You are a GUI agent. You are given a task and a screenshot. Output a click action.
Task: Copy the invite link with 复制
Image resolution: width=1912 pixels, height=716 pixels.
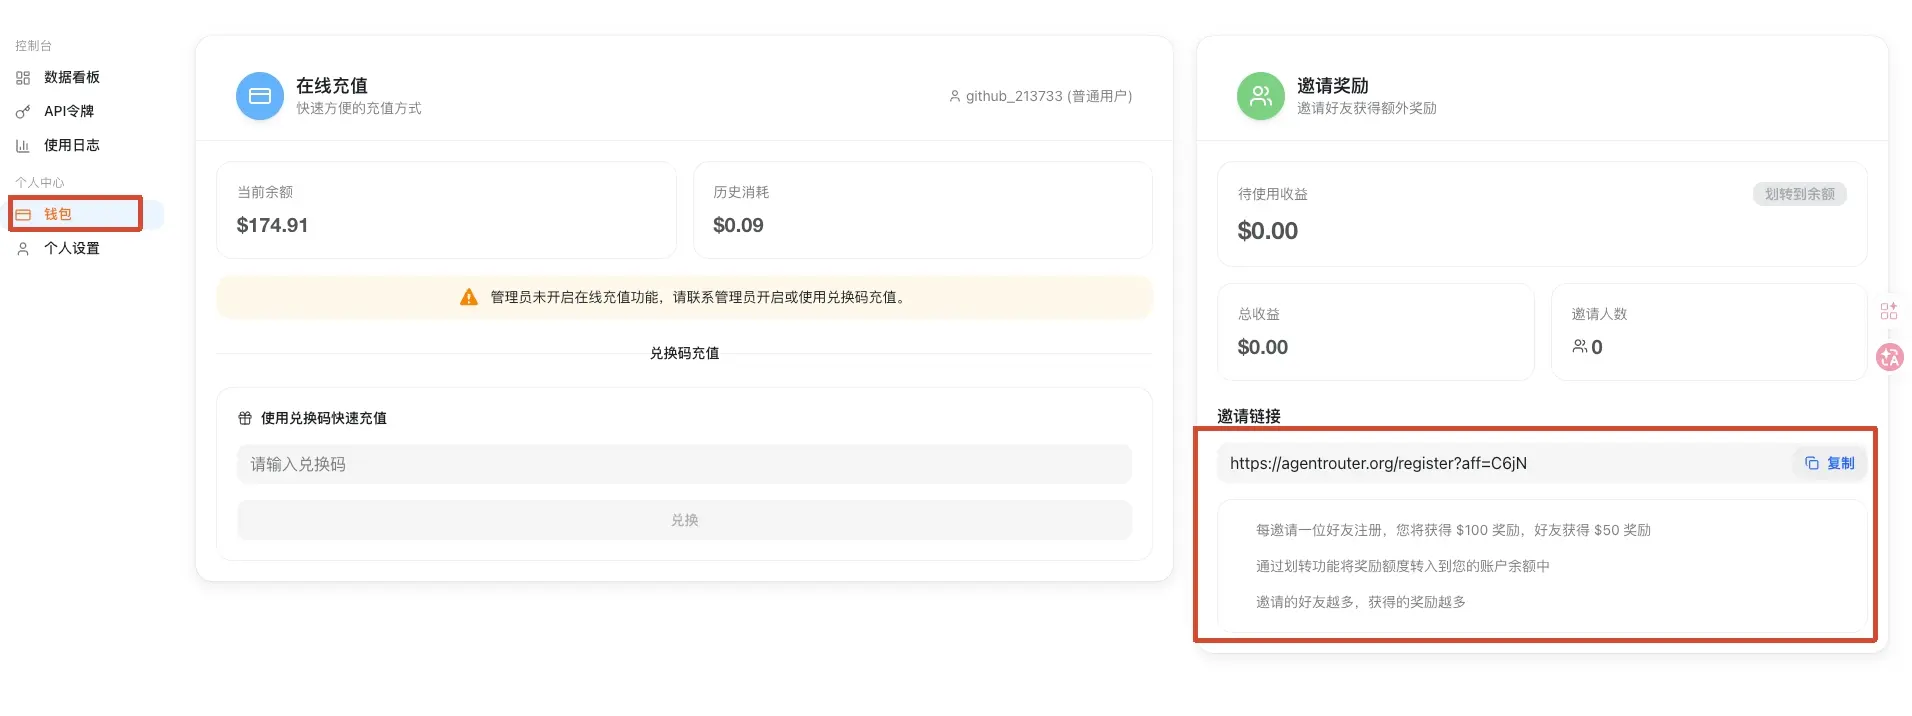coord(1829,463)
